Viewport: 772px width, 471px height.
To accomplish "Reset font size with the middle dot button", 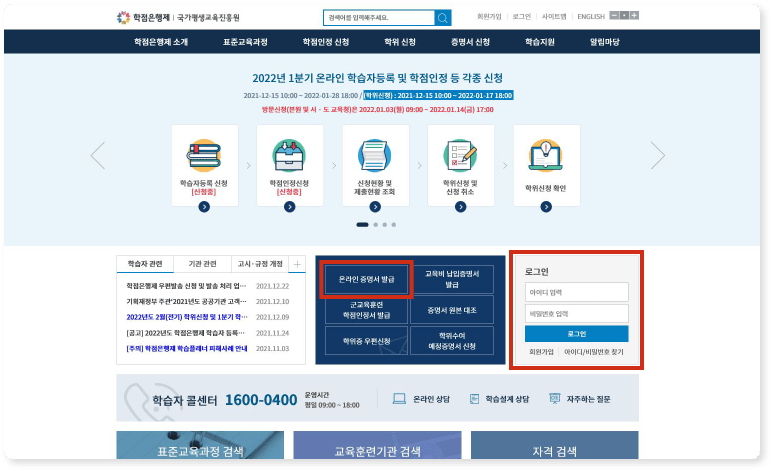I will click(x=624, y=15).
